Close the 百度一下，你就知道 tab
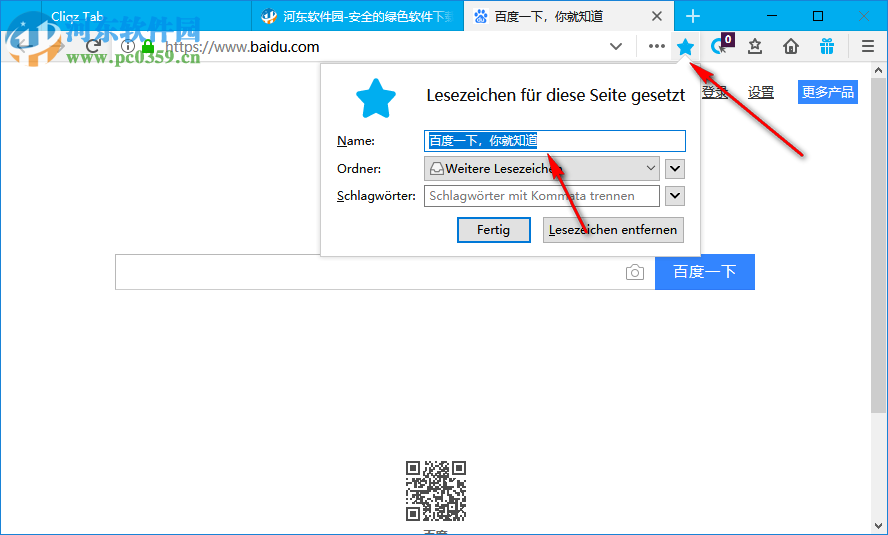The image size is (888, 535). pyautogui.click(x=656, y=16)
